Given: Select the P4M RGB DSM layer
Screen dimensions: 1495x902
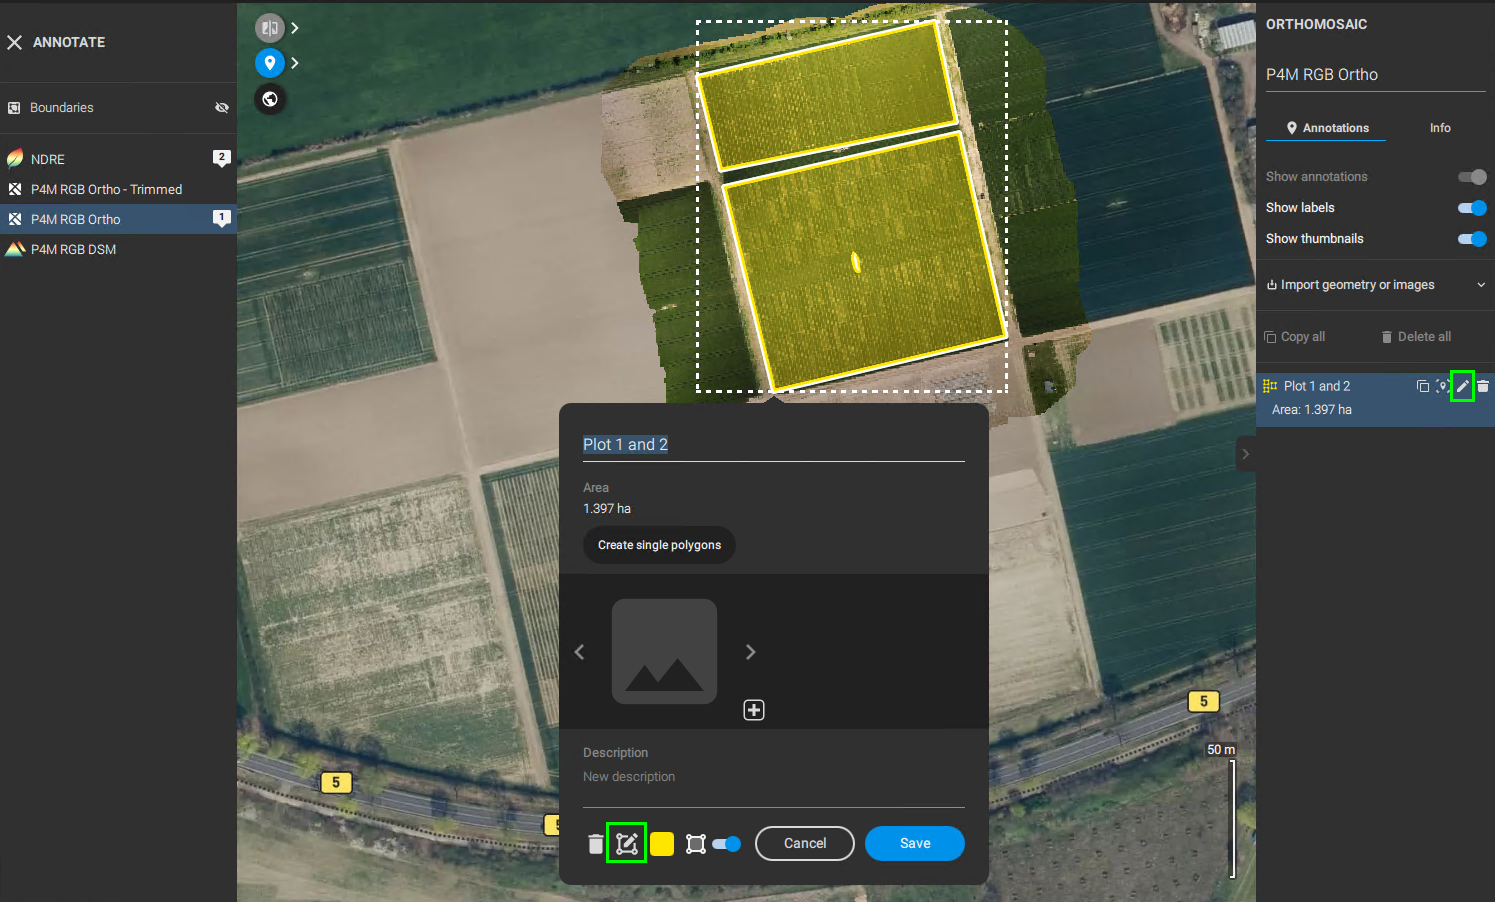Looking at the screenshot, I should (x=73, y=250).
